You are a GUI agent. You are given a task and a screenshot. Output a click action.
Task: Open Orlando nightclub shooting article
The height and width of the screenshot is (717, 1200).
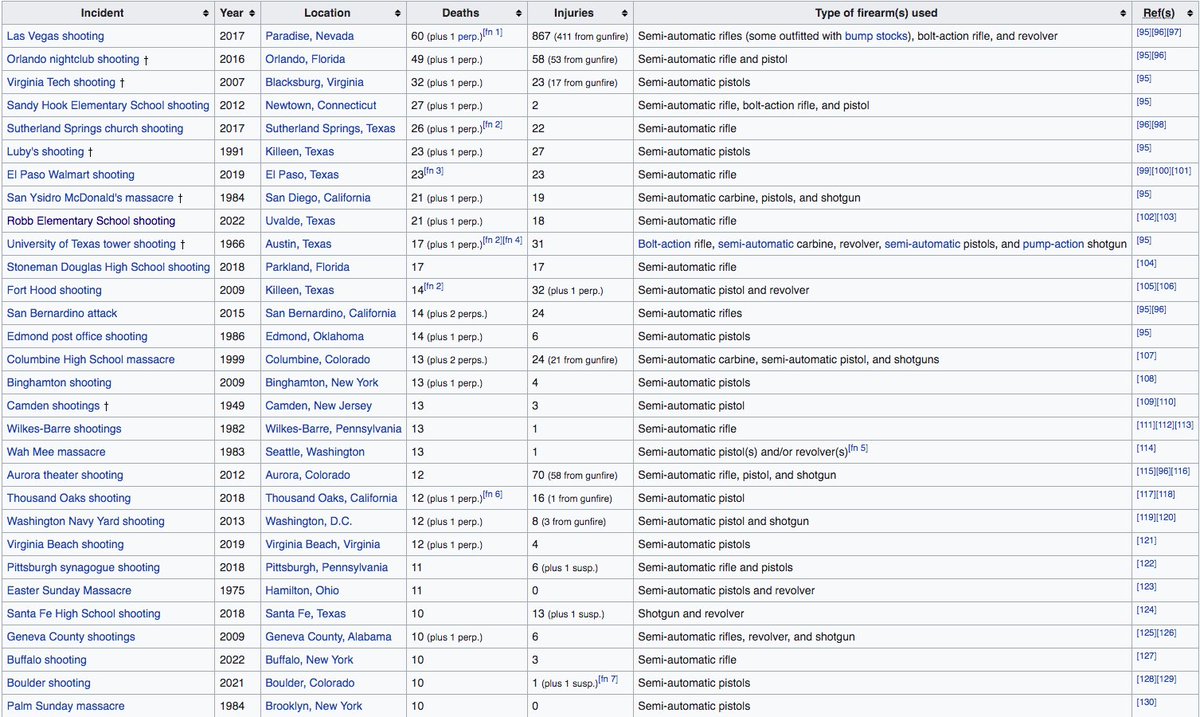tap(73, 59)
